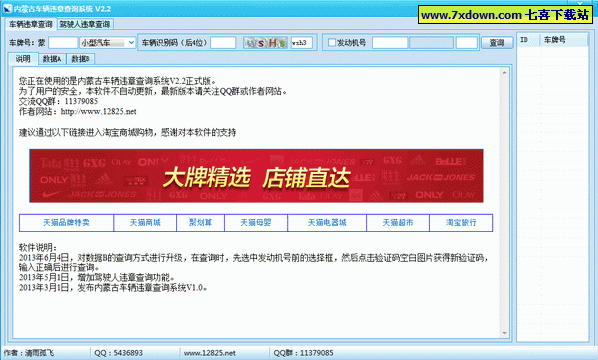
Task: Click the 车牌号 column header
Action: click(564, 40)
